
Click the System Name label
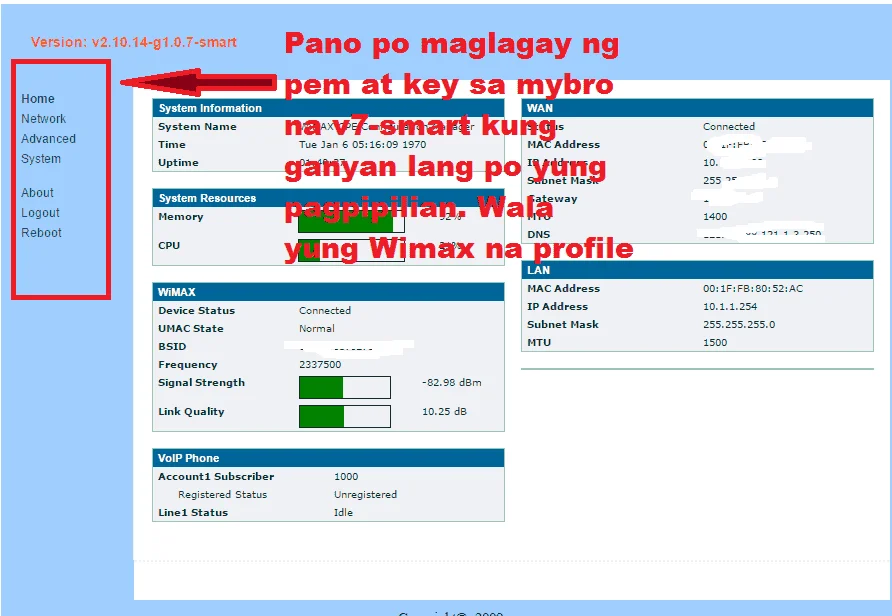tap(197, 126)
